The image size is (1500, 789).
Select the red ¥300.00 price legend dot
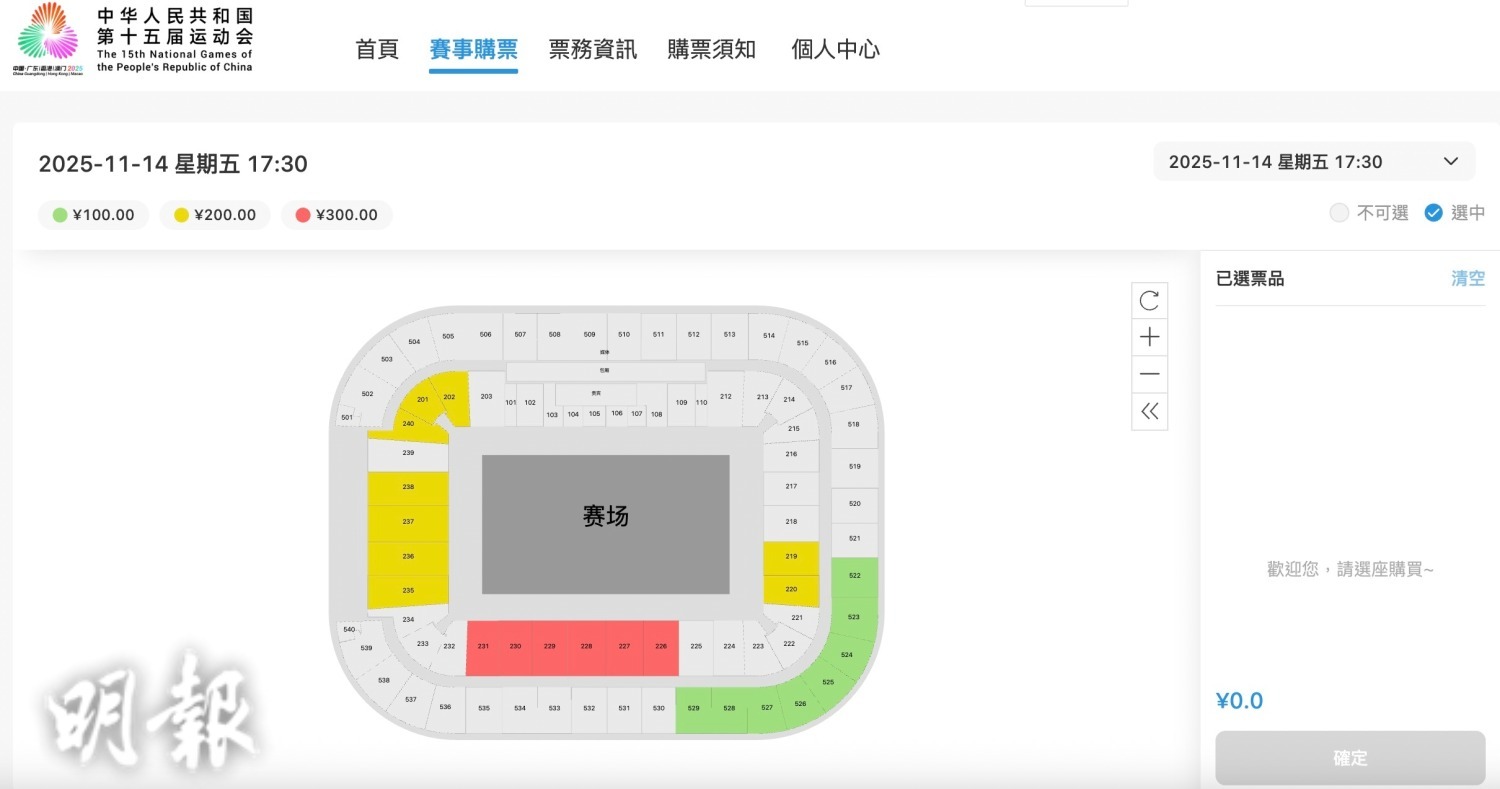click(303, 214)
